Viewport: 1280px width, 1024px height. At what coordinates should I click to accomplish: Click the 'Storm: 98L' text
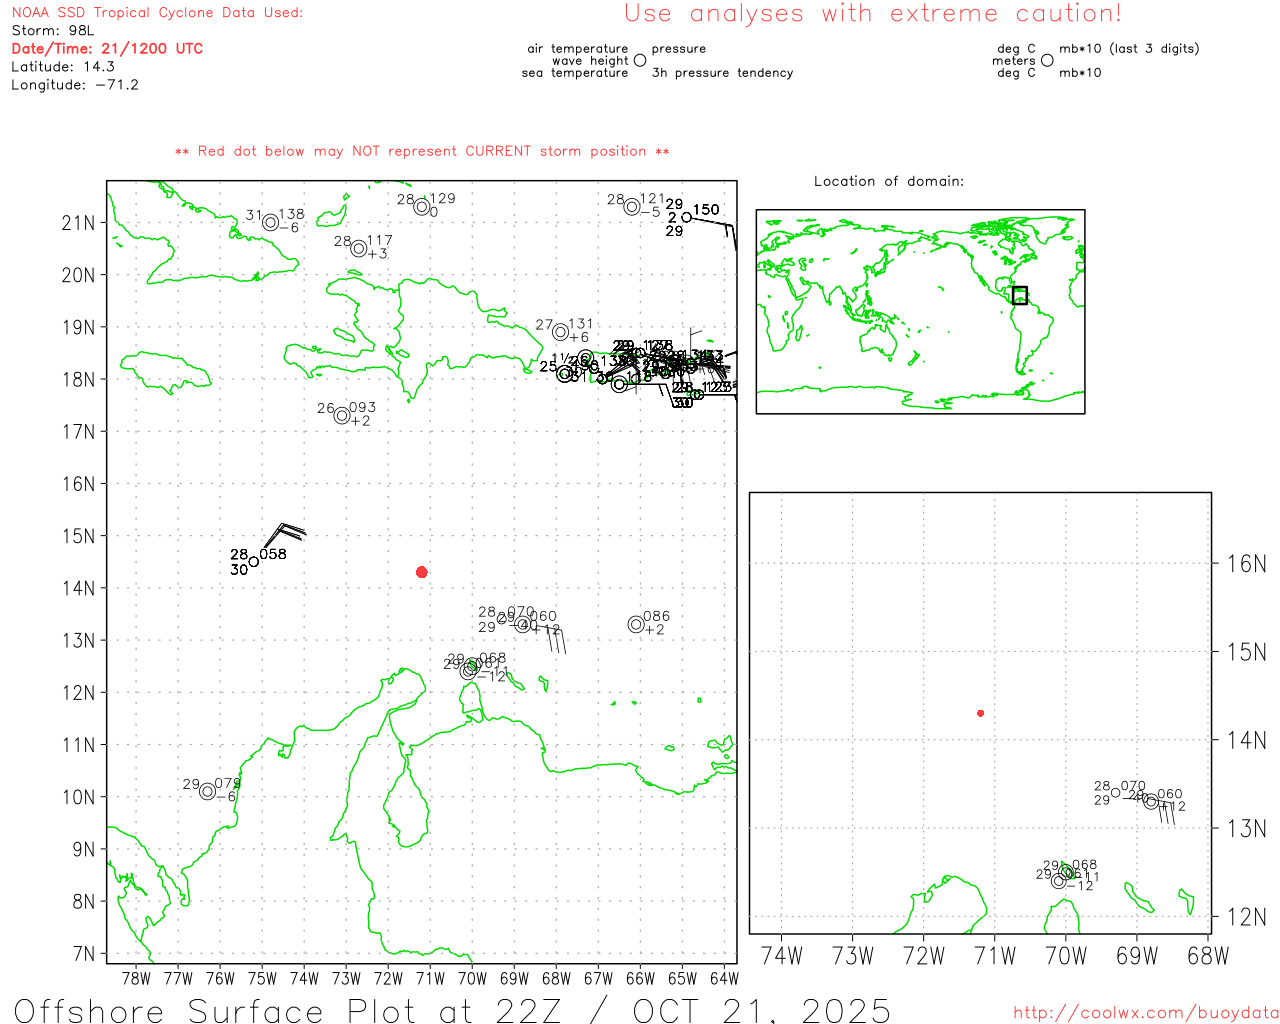point(53,31)
